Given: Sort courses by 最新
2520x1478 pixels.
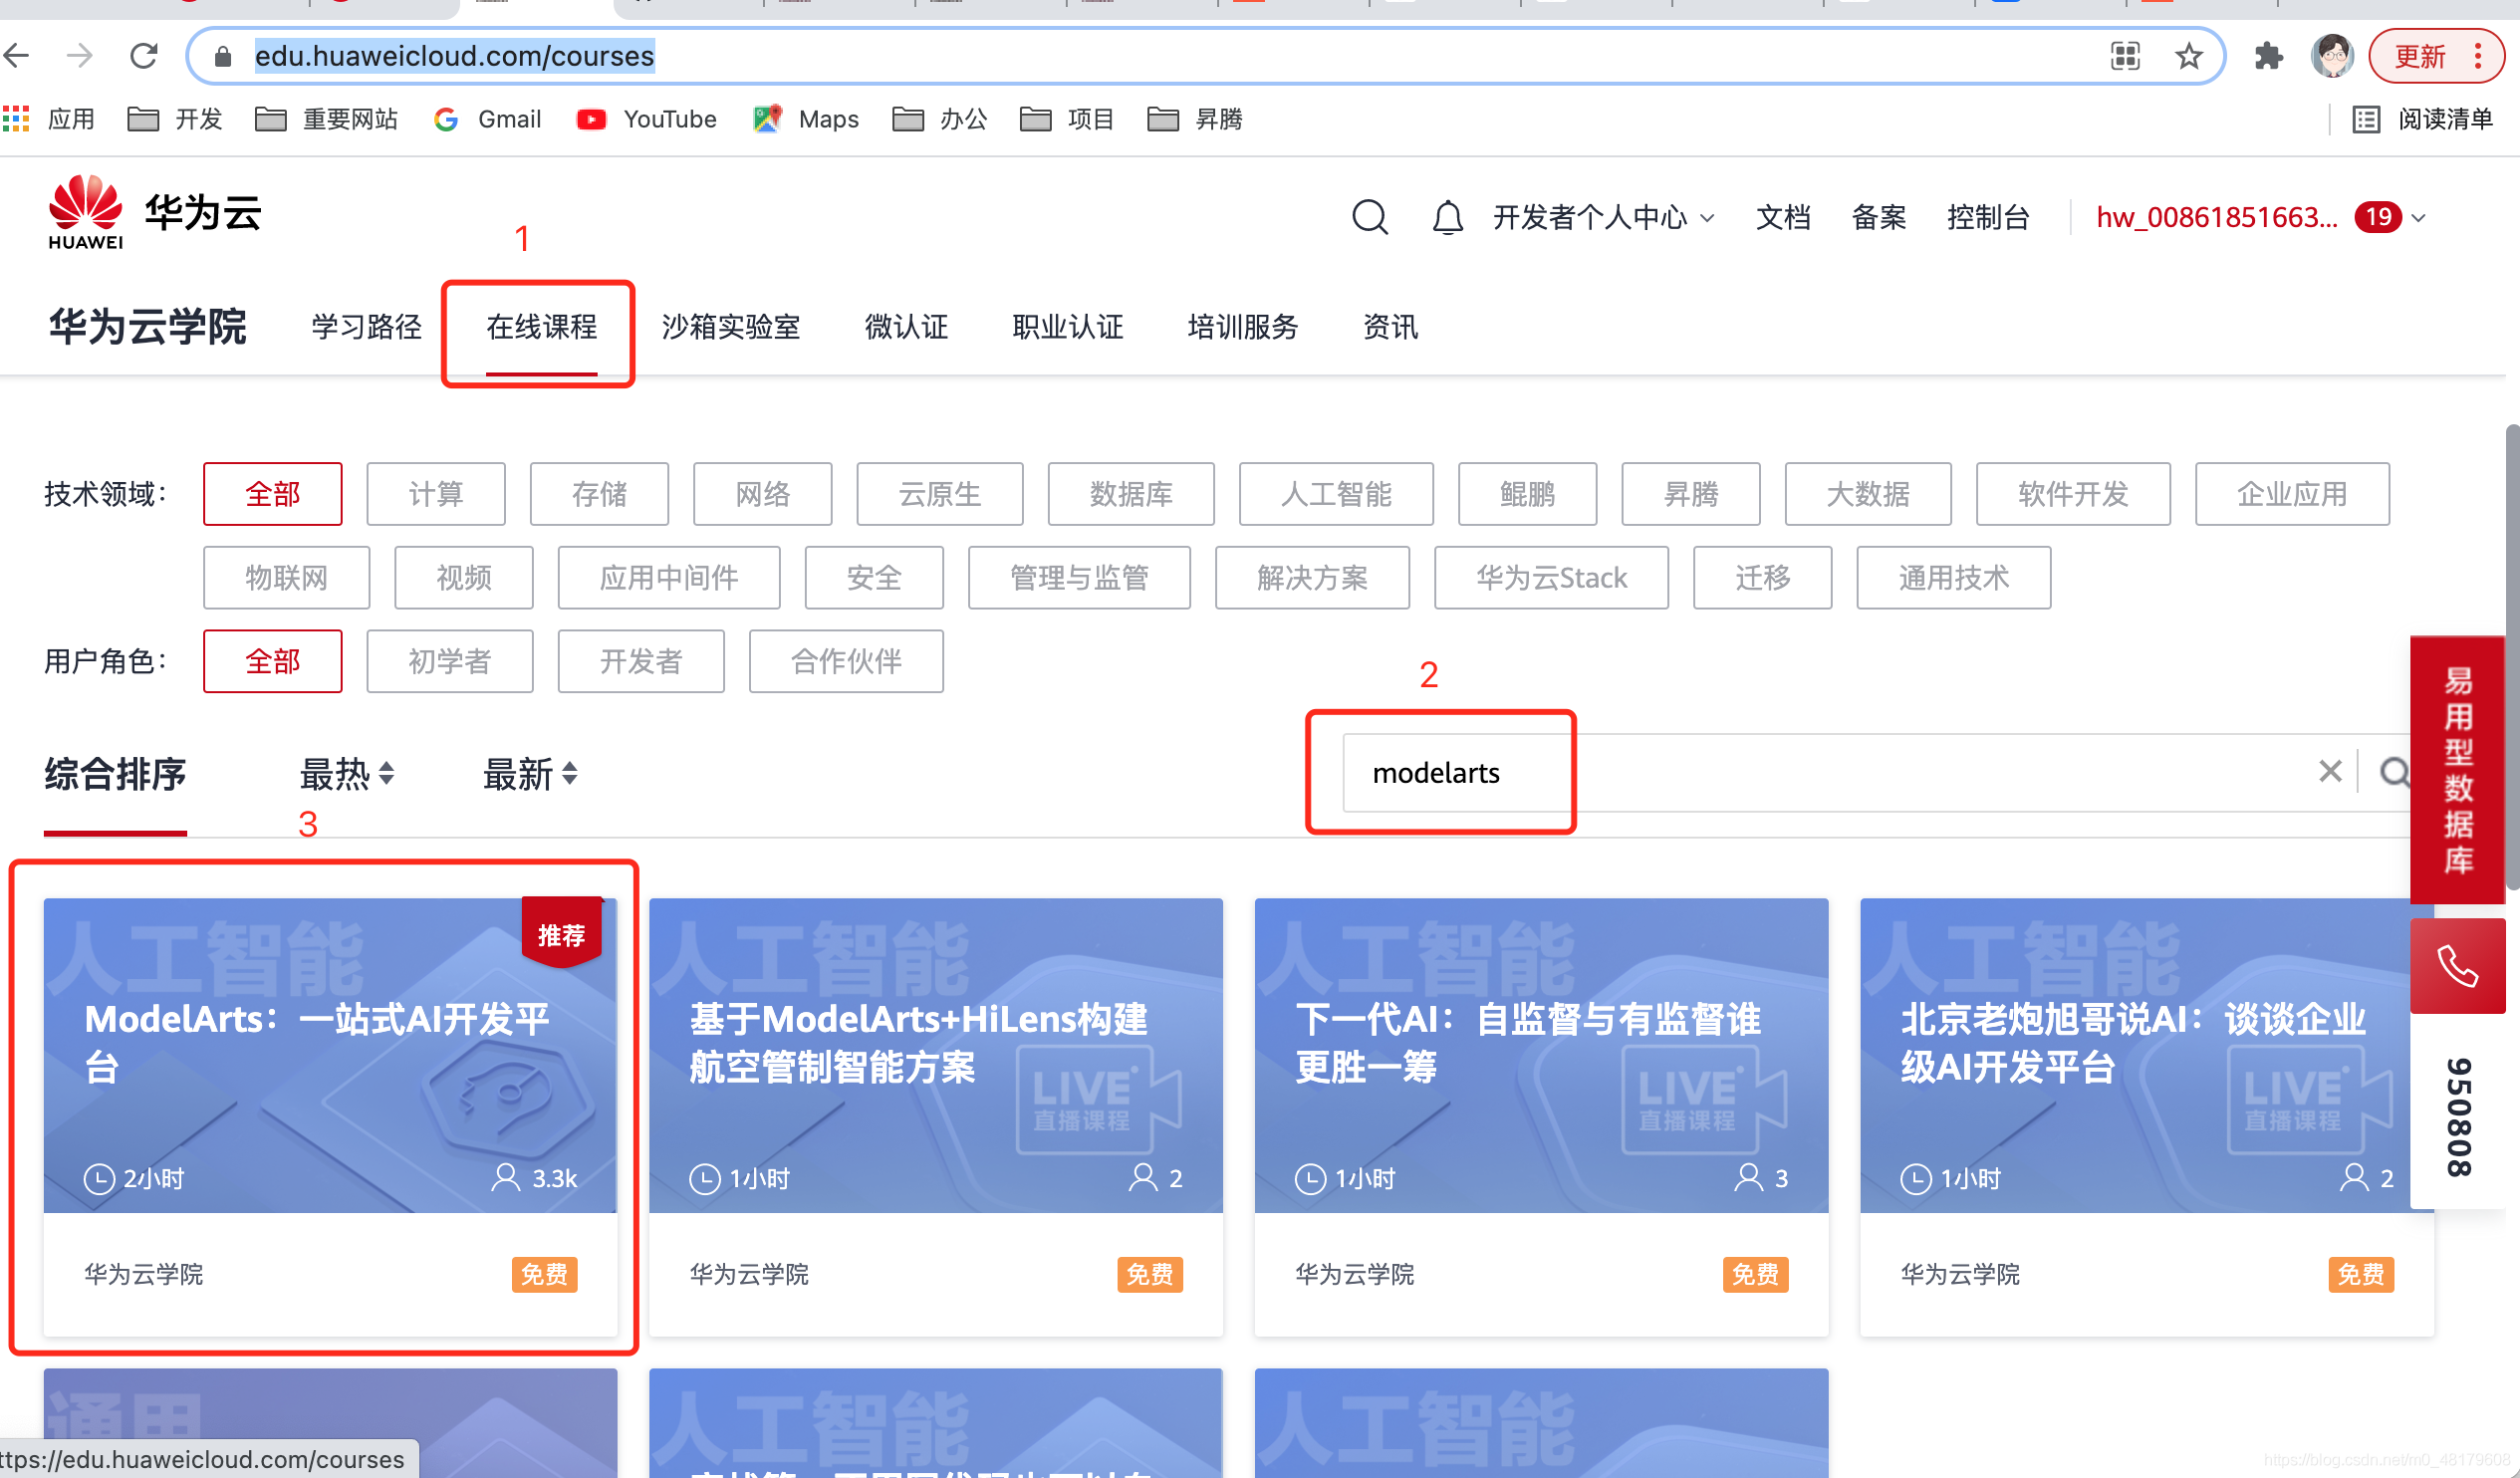Looking at the screenshot, I should [530, 774].
